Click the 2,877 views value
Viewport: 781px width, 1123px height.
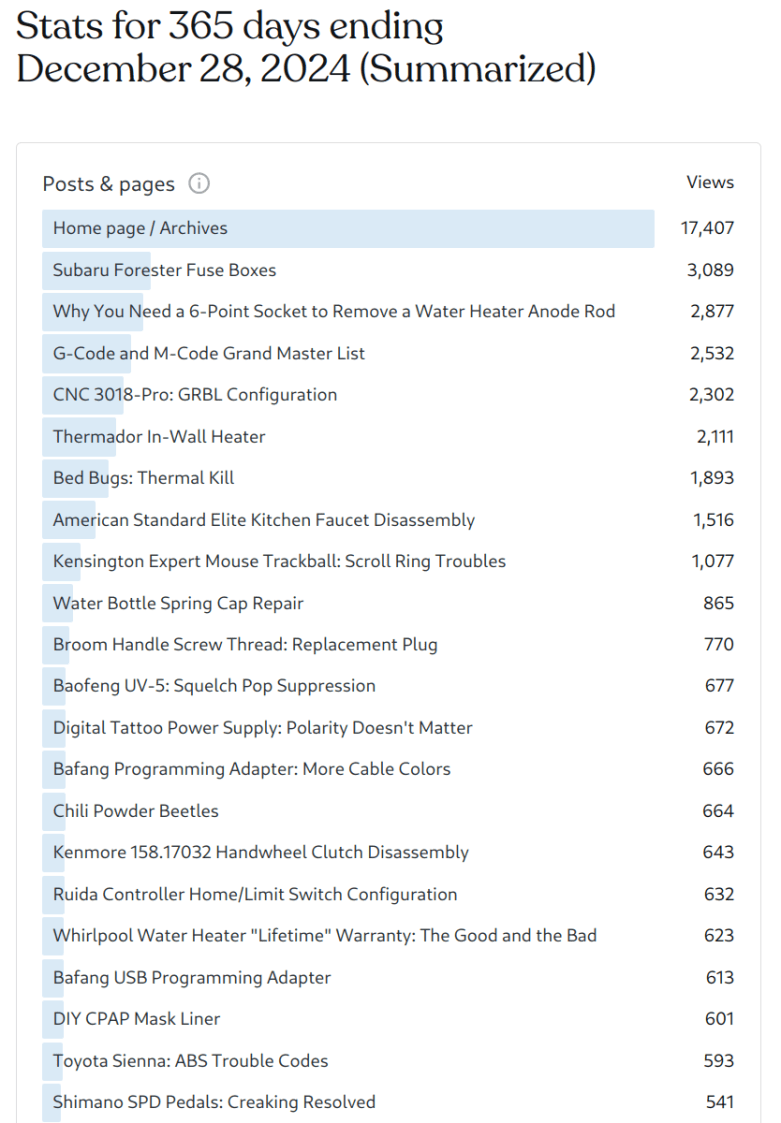point(712,312)
